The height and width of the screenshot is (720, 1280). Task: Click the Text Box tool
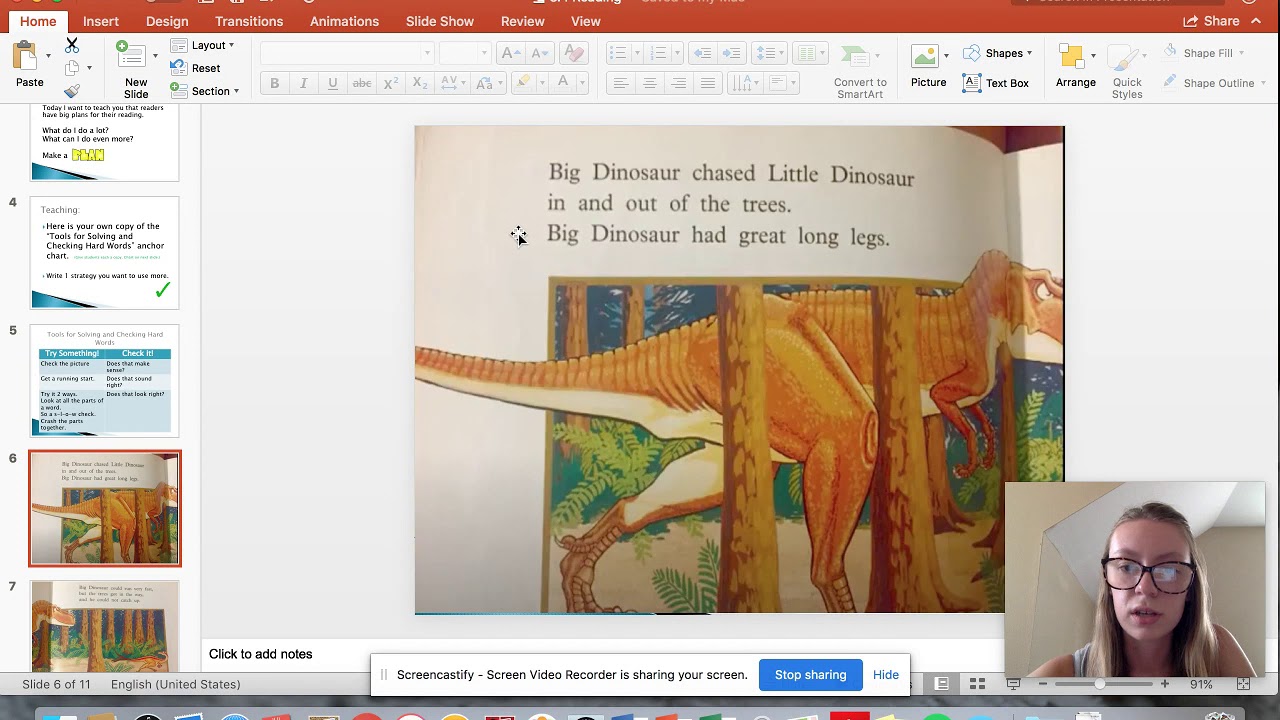click(996, 83)
